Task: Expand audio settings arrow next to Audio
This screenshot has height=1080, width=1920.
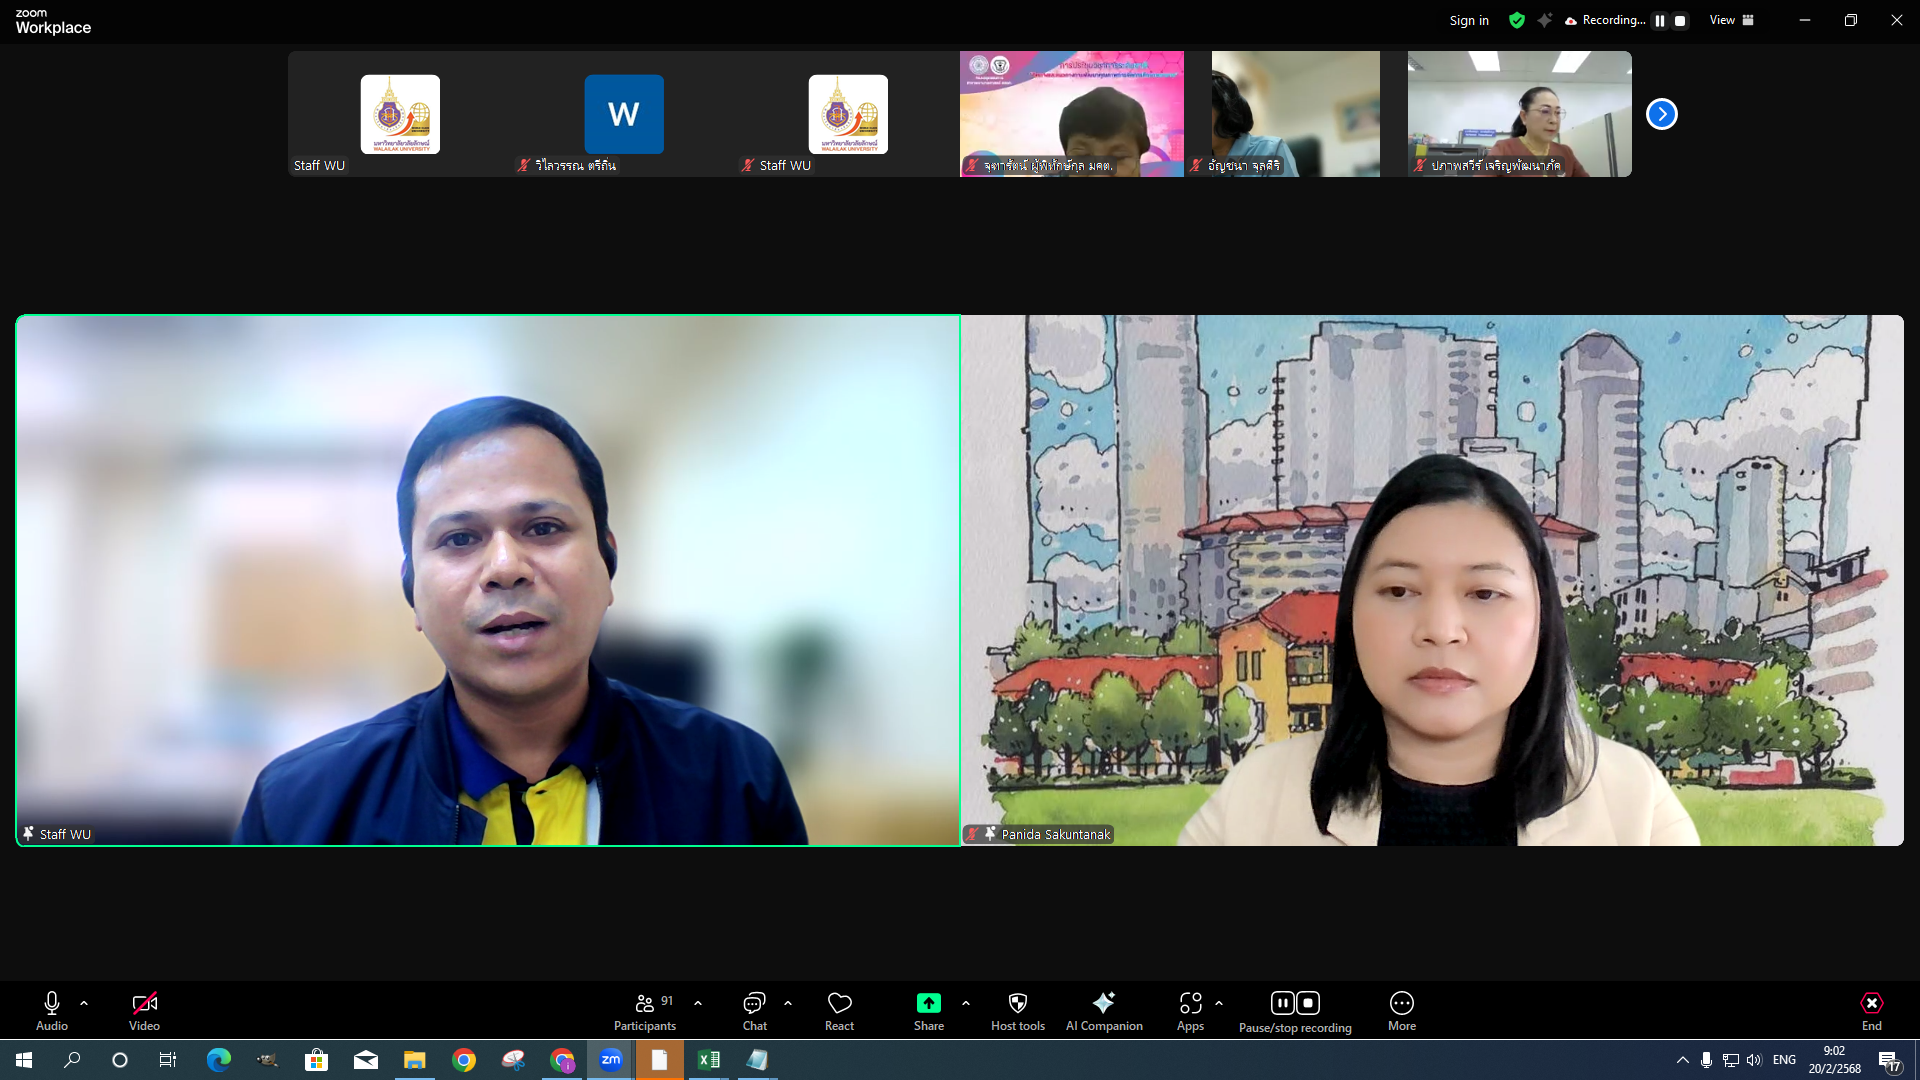Action: click(x=84, y=1002)
